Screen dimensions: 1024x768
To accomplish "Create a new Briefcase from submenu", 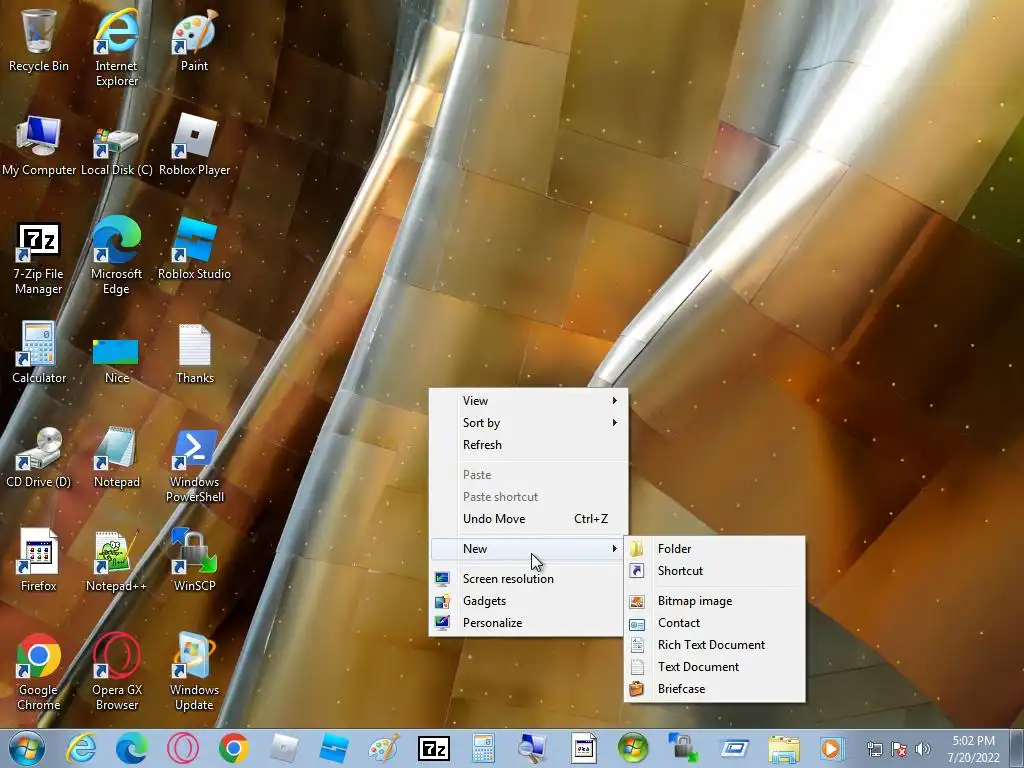I will pyautogui.click(x=714, y=689).
